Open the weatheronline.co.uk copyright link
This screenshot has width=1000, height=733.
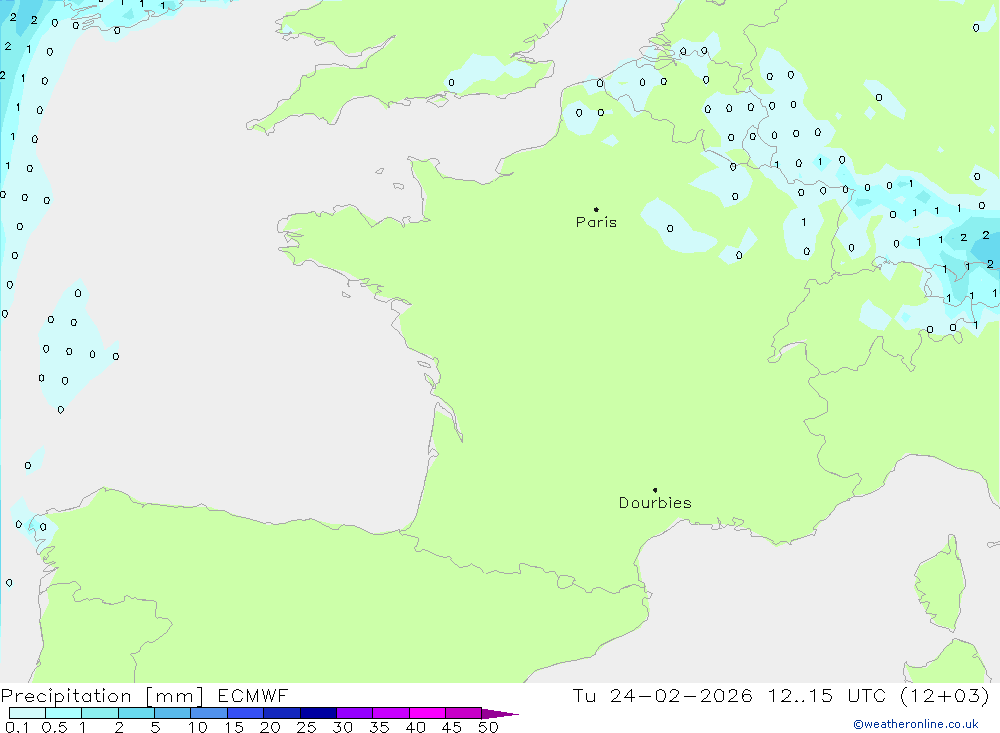click(x=916, y=724)
